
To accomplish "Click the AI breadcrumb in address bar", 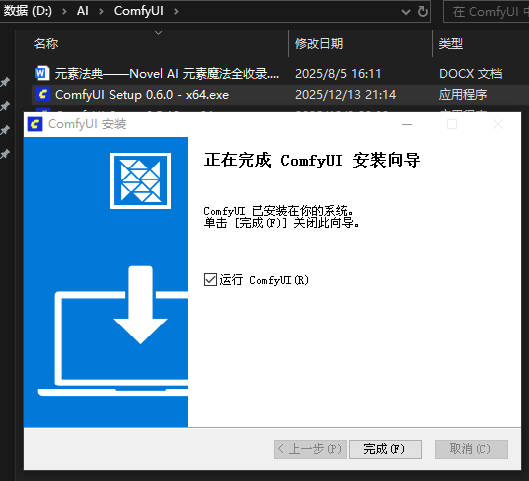I will [x=83, y=11].
